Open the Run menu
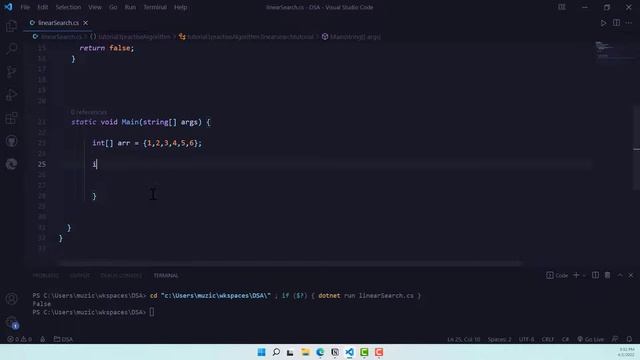This screenshot has width=640, height=360. [x=130, y=7]
